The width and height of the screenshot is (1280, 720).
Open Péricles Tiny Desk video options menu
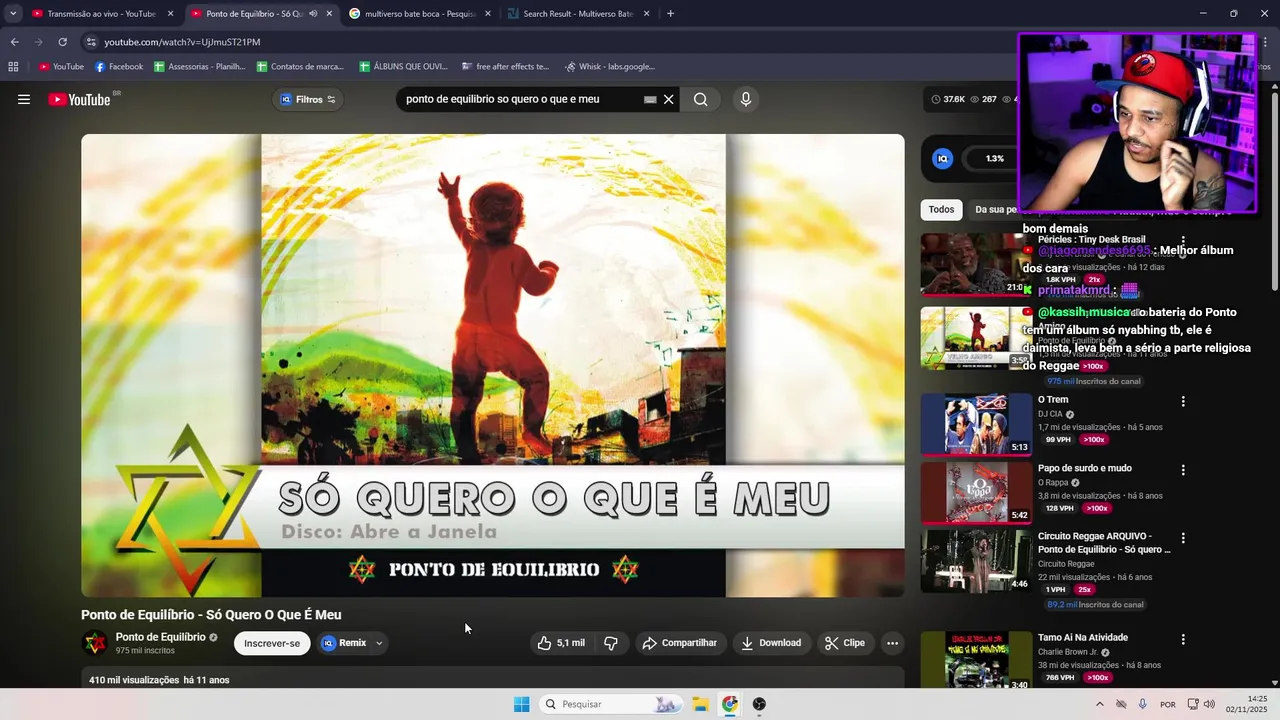[1183, 241]
